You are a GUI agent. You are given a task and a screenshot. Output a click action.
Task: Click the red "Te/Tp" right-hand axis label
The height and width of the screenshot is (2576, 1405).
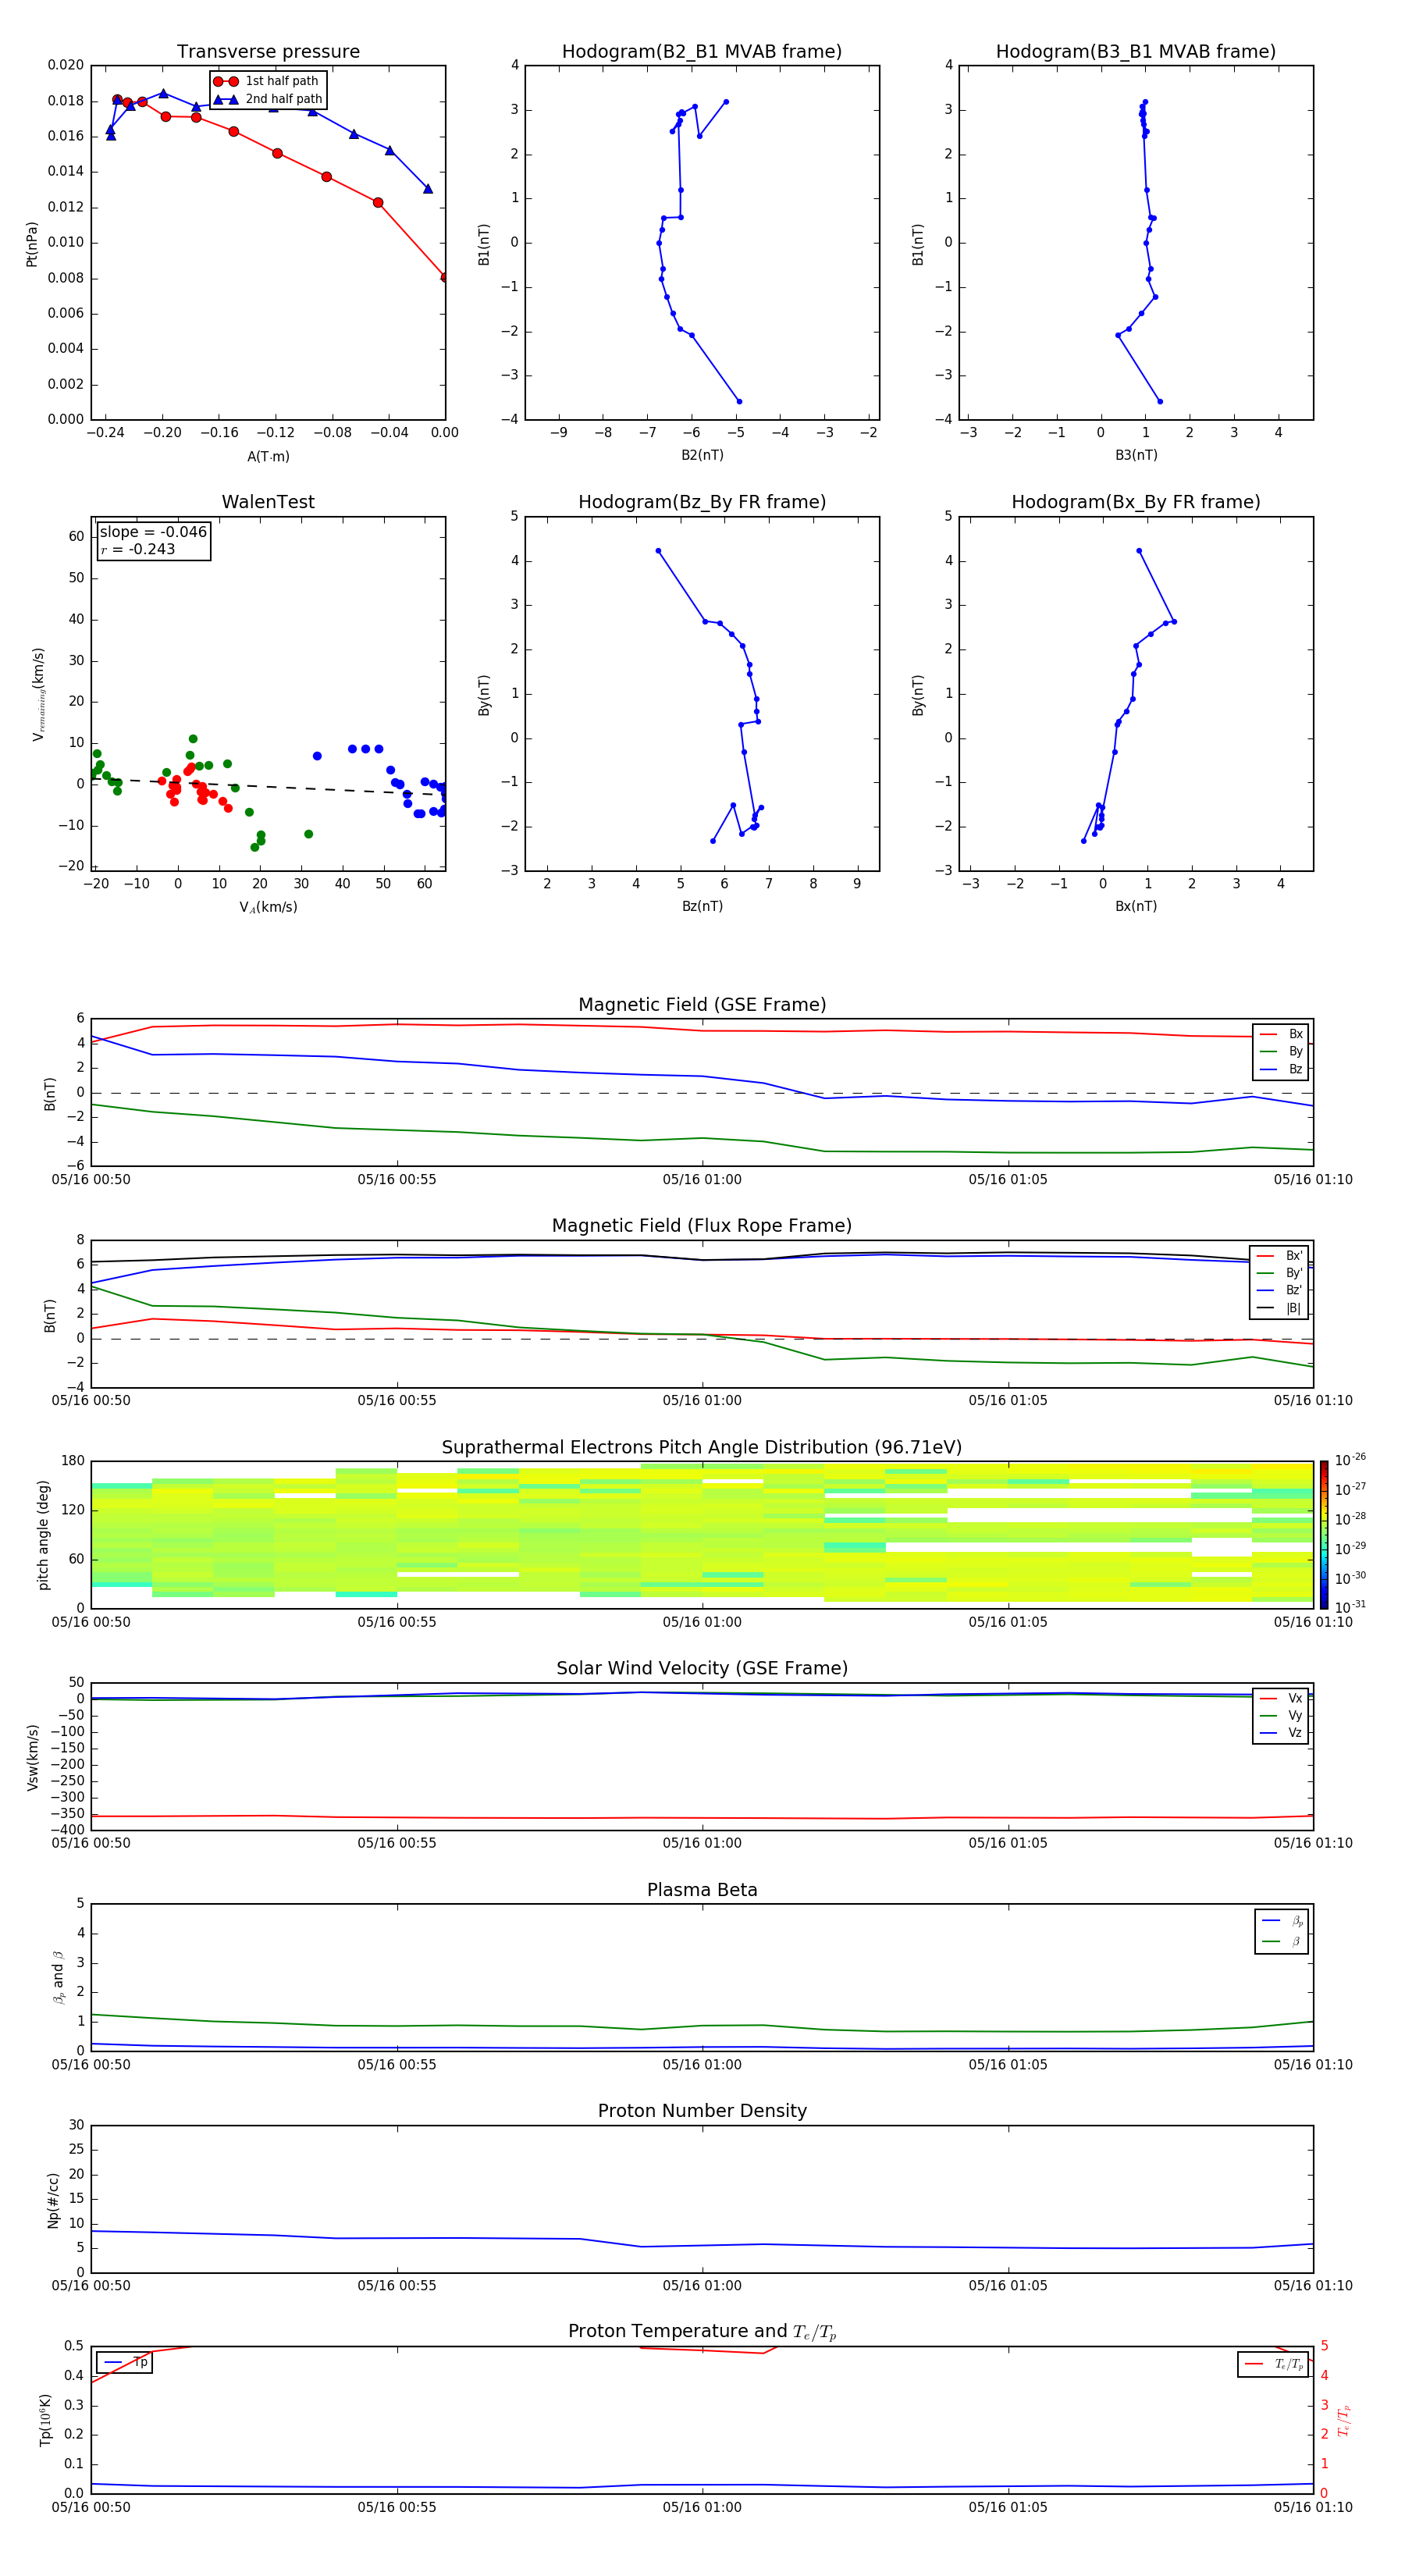point(1345,2420)
